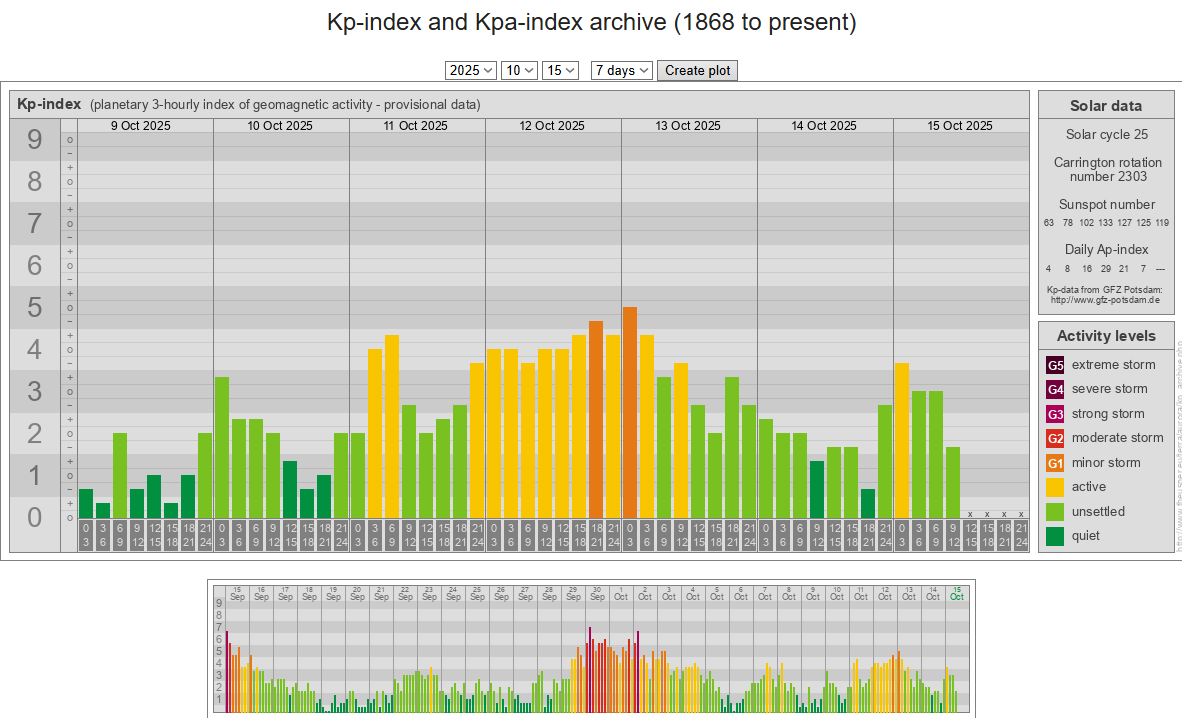Click the G1 minor storm legend swatch
Screen dimensions: 1182x718
[1055, 463]
